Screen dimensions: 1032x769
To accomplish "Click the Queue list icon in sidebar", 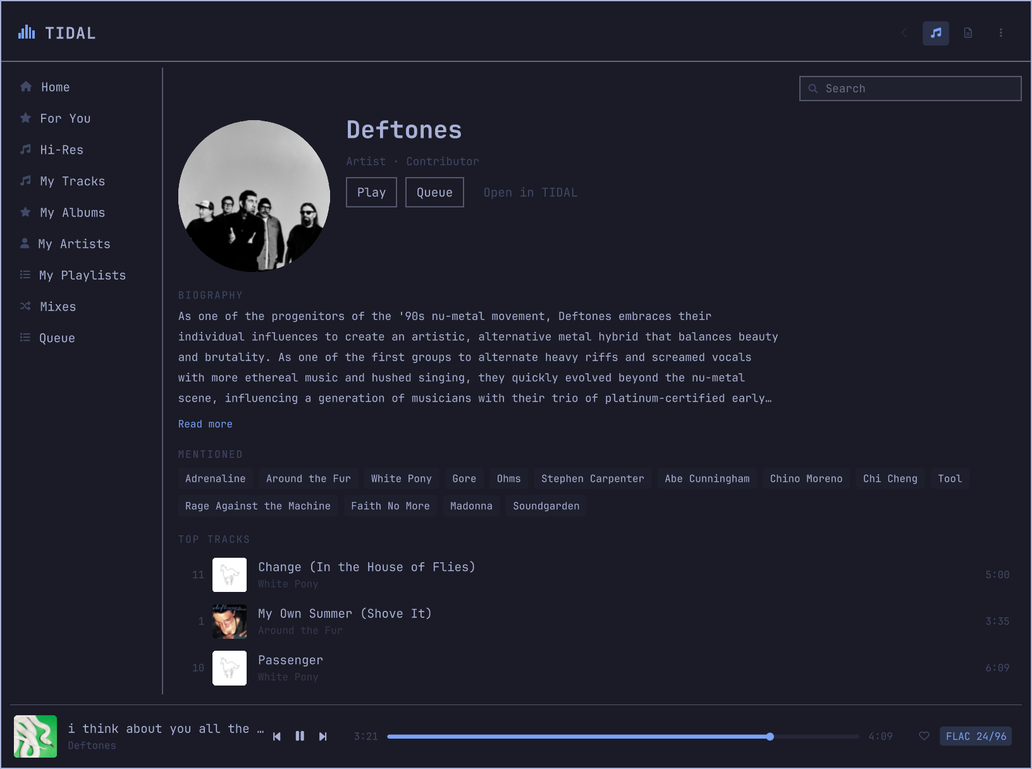I will click(25, 337).
